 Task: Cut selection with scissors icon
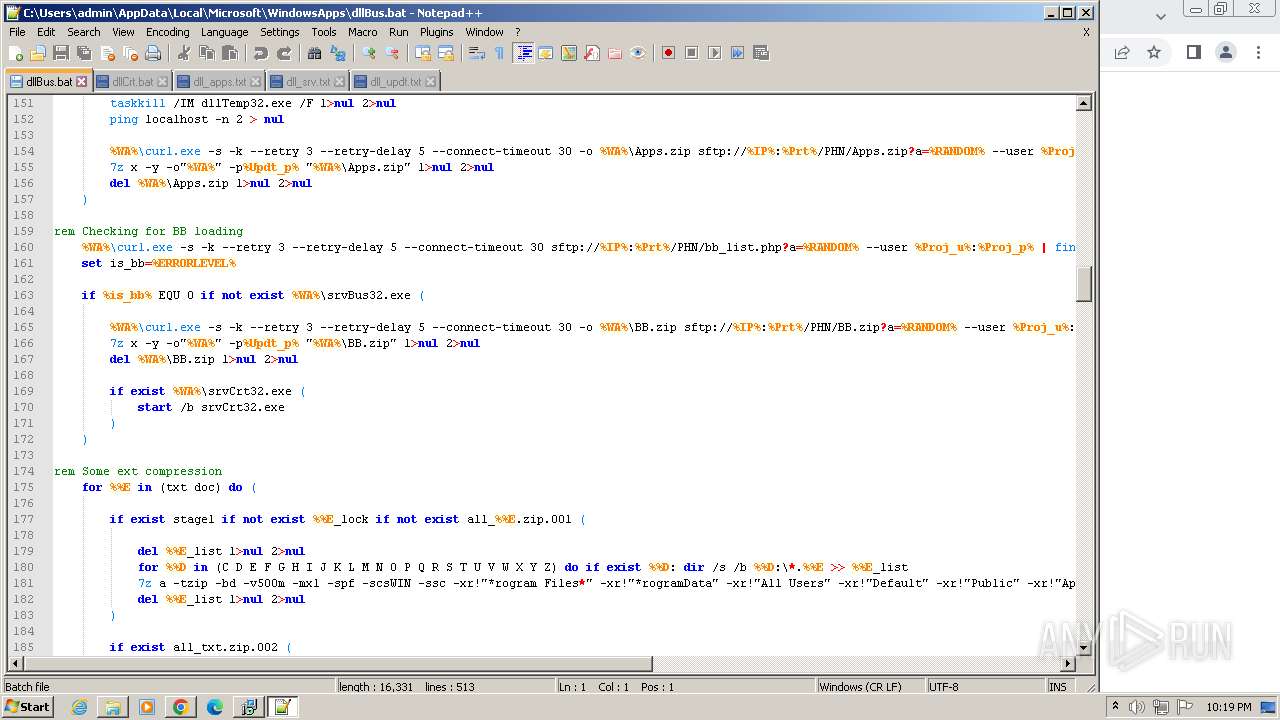[184, 53]
